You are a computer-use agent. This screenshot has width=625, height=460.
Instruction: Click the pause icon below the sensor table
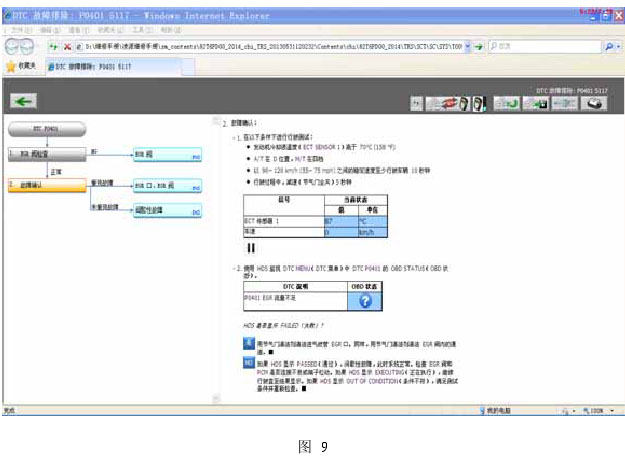(x=252, y=247)
